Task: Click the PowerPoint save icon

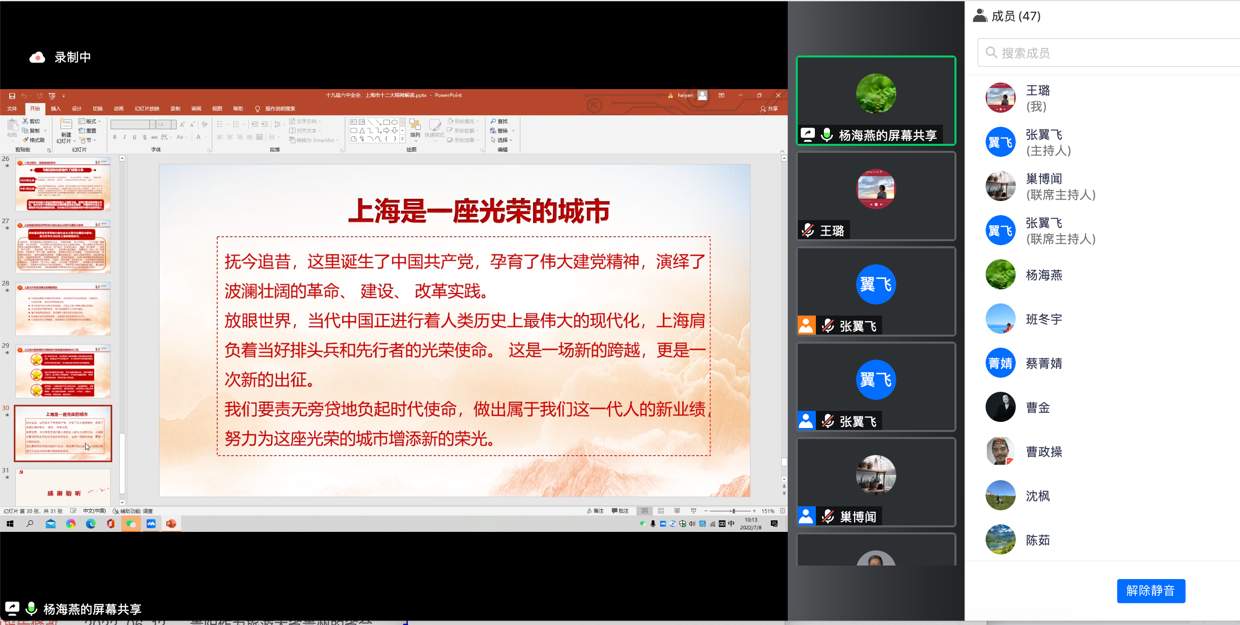Action: (x=12, y=96)
